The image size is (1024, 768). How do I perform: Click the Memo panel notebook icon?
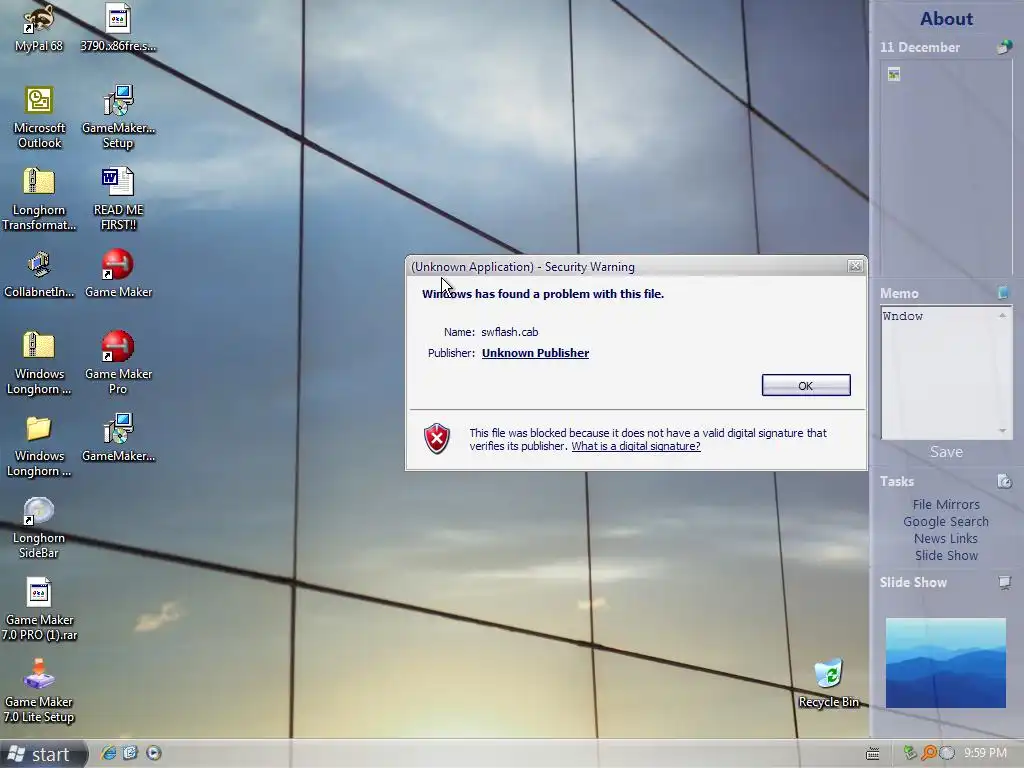[1004, 293]
